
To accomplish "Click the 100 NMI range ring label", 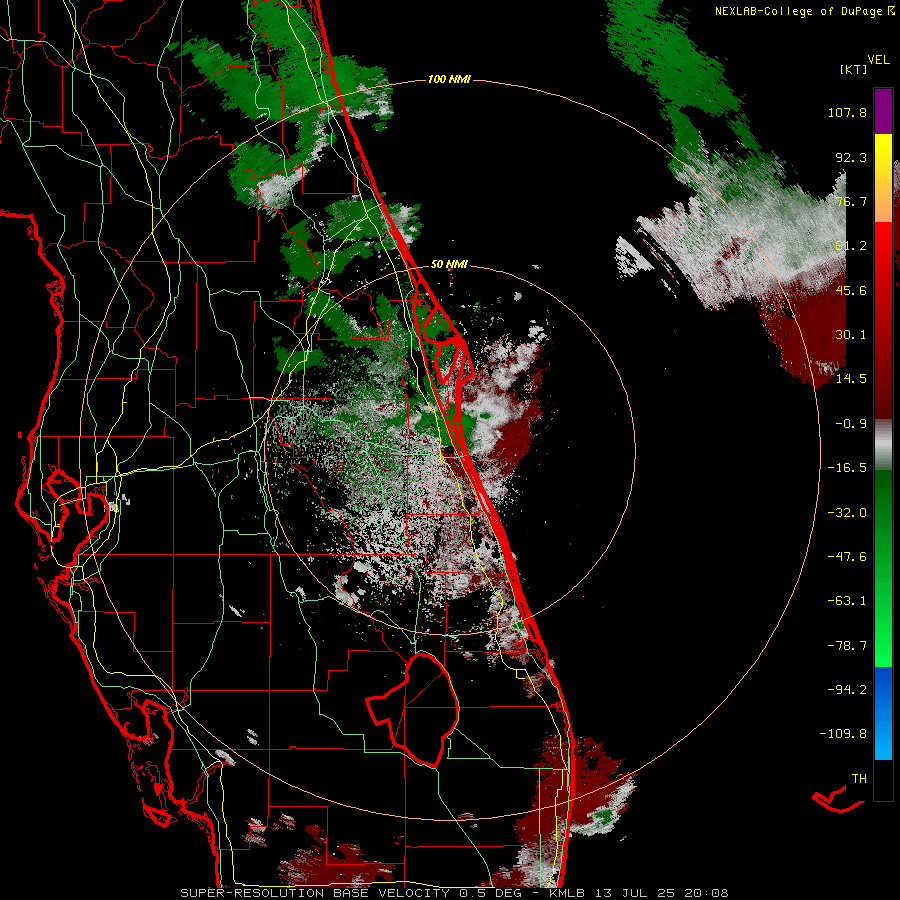I will 449,79.
